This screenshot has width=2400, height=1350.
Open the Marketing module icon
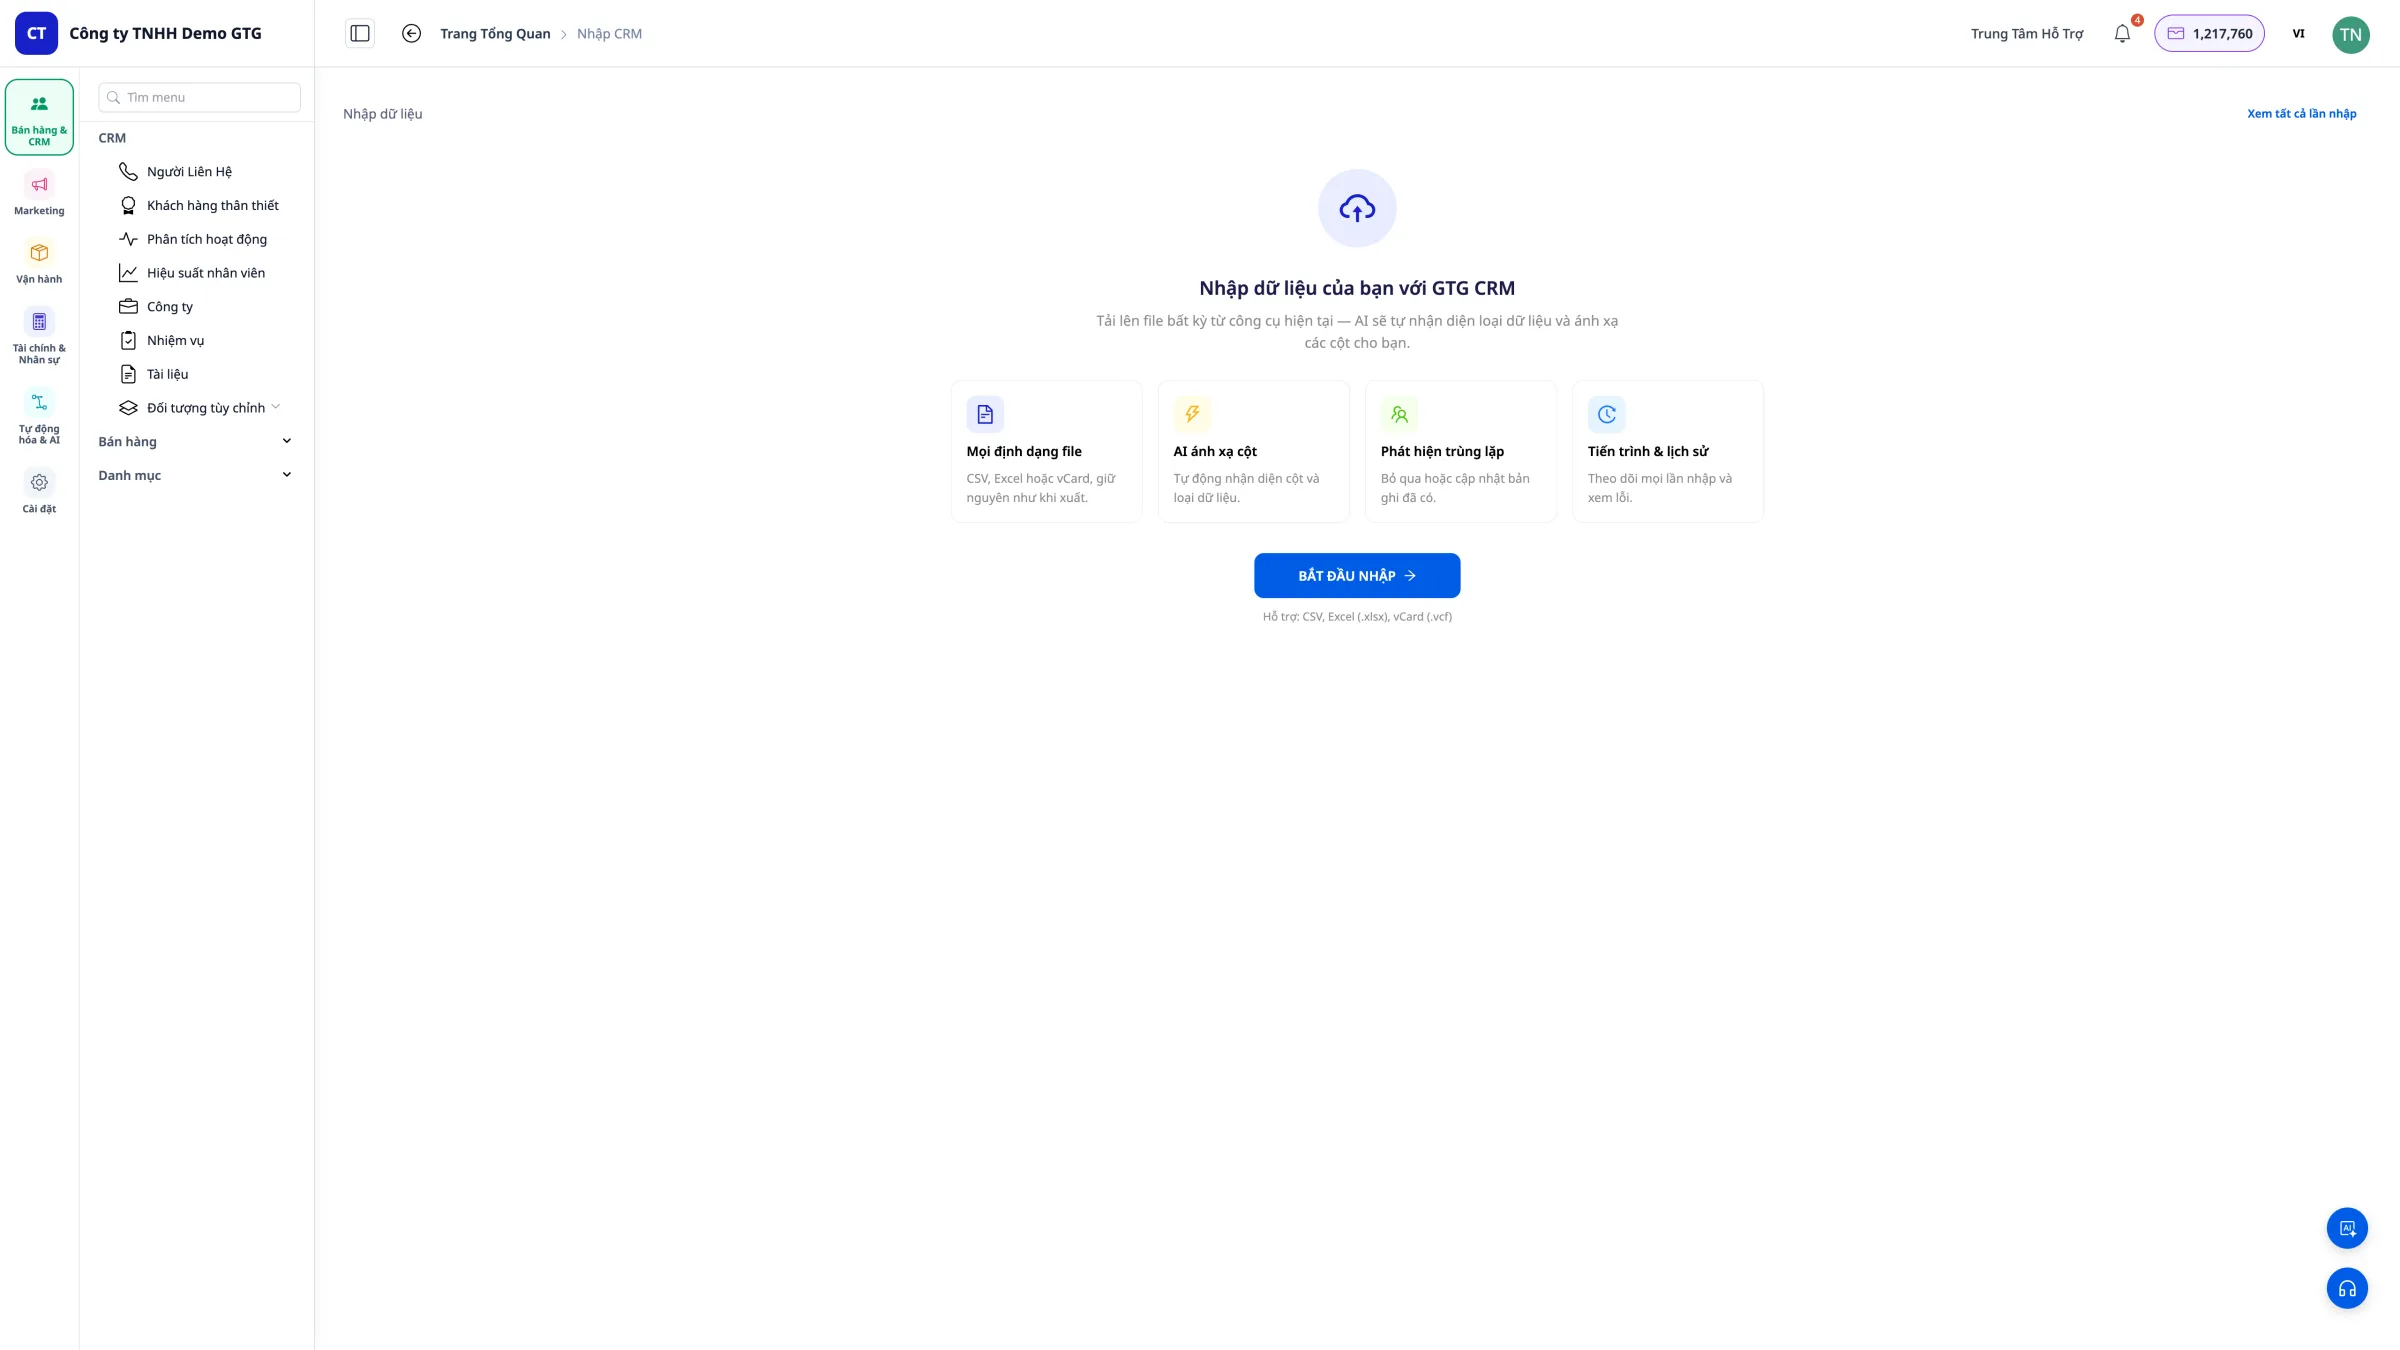pos(39,195)
